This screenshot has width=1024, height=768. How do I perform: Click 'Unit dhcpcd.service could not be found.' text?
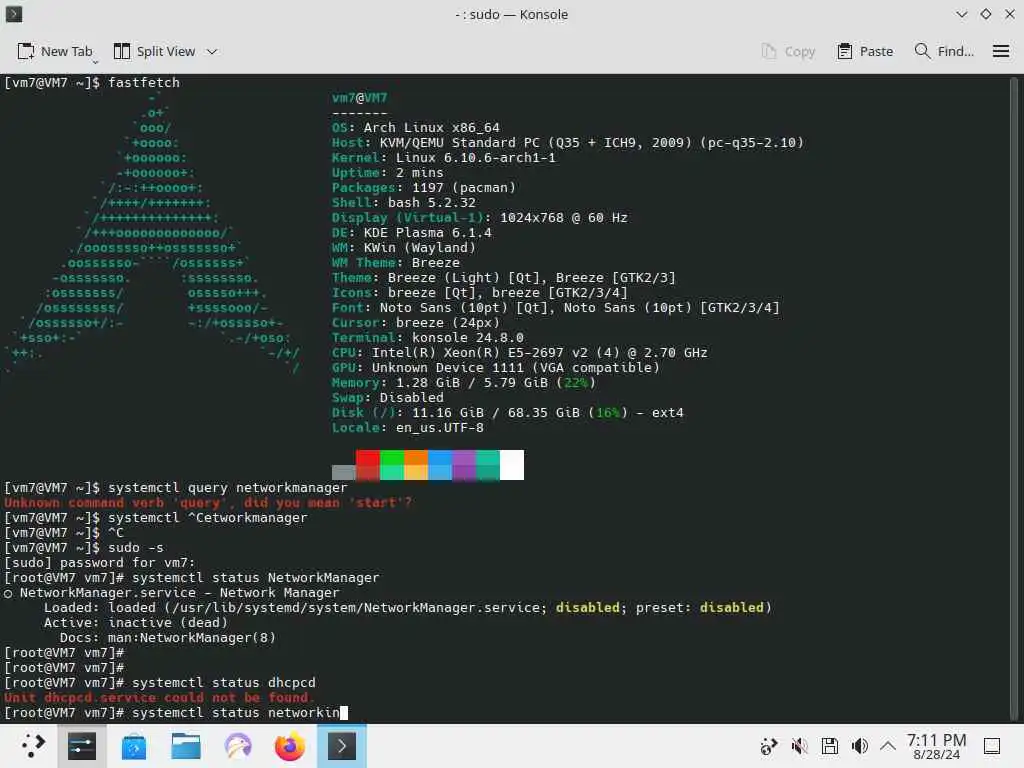(160, 697)
